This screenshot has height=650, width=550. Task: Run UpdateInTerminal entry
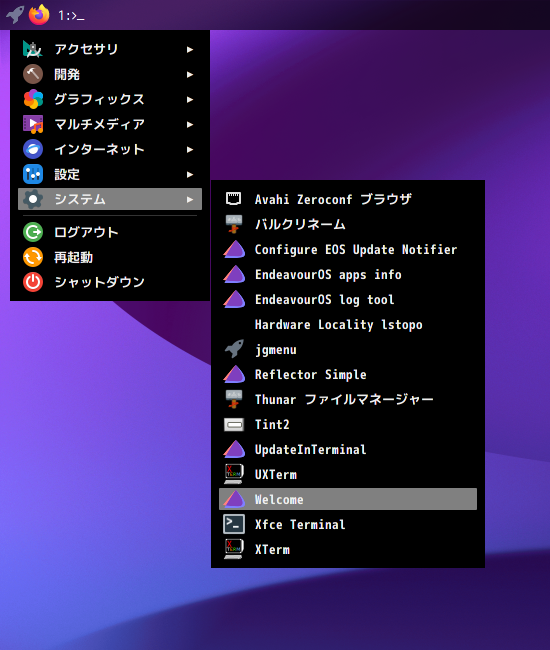click(x=348, y=449)
